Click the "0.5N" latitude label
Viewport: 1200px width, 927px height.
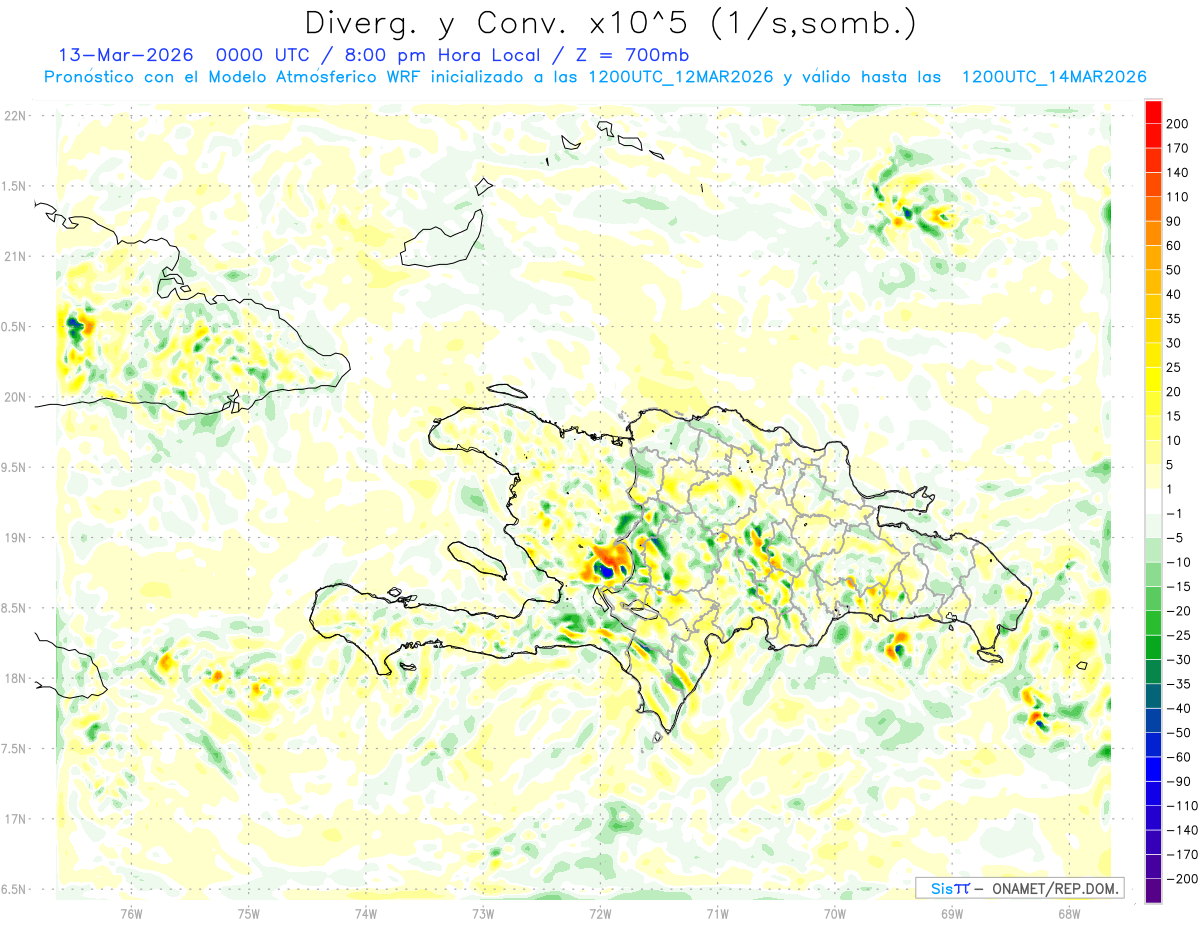click(15, 326)
